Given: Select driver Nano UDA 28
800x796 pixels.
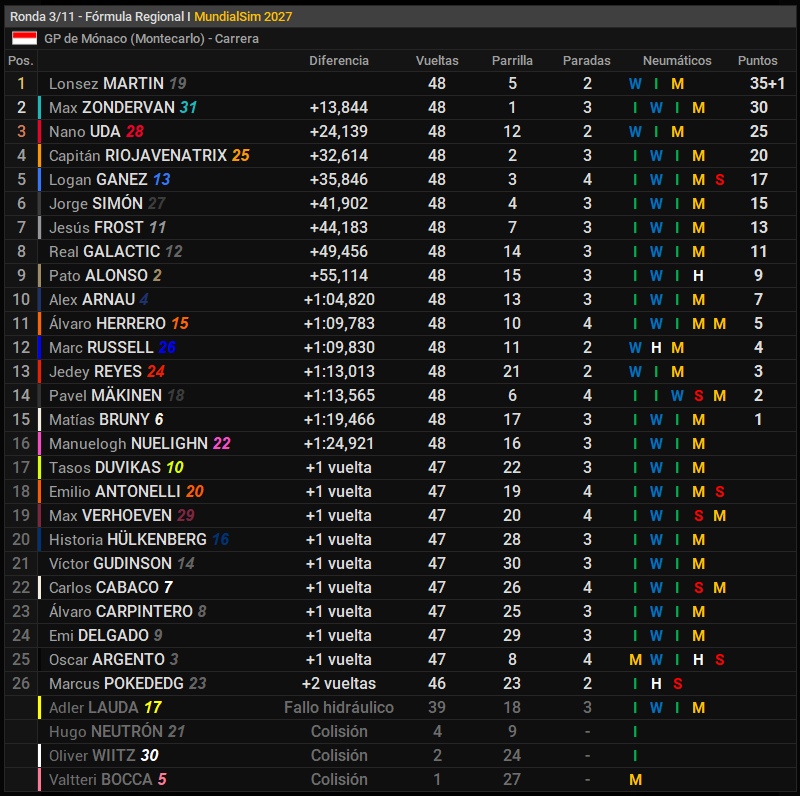Looking at the screenshot, I should (96, 132).
